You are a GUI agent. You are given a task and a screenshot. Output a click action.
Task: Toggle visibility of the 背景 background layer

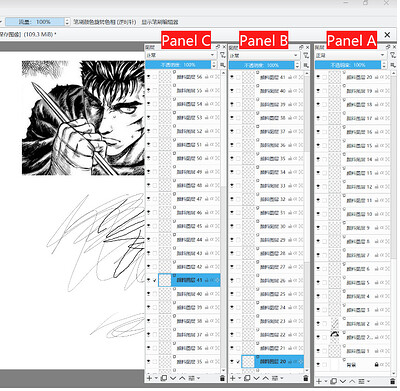tap(318, 364)
